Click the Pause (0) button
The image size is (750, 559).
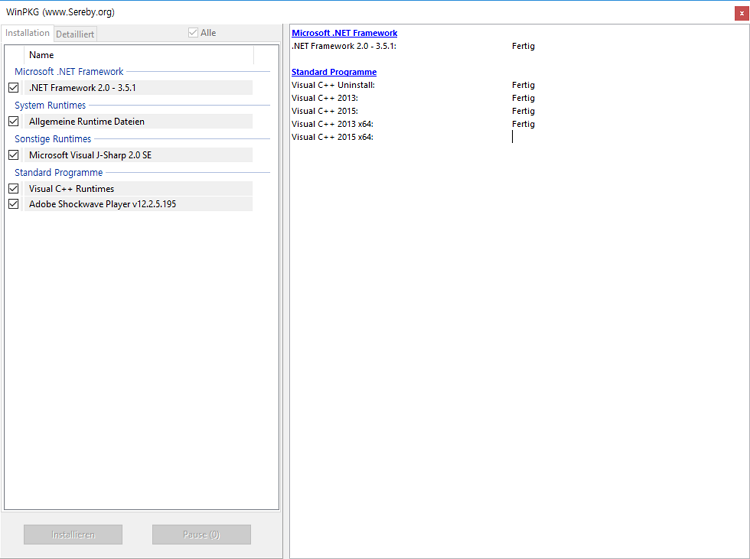pos(201,535)
